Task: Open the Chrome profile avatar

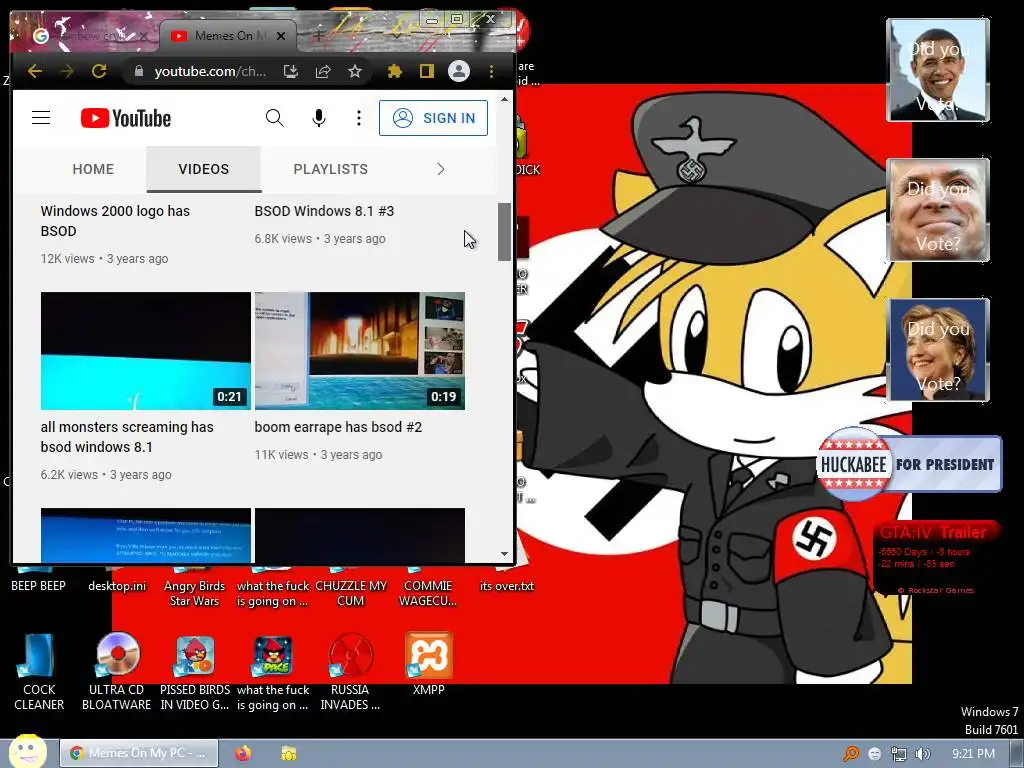Action: pos(458,71)
